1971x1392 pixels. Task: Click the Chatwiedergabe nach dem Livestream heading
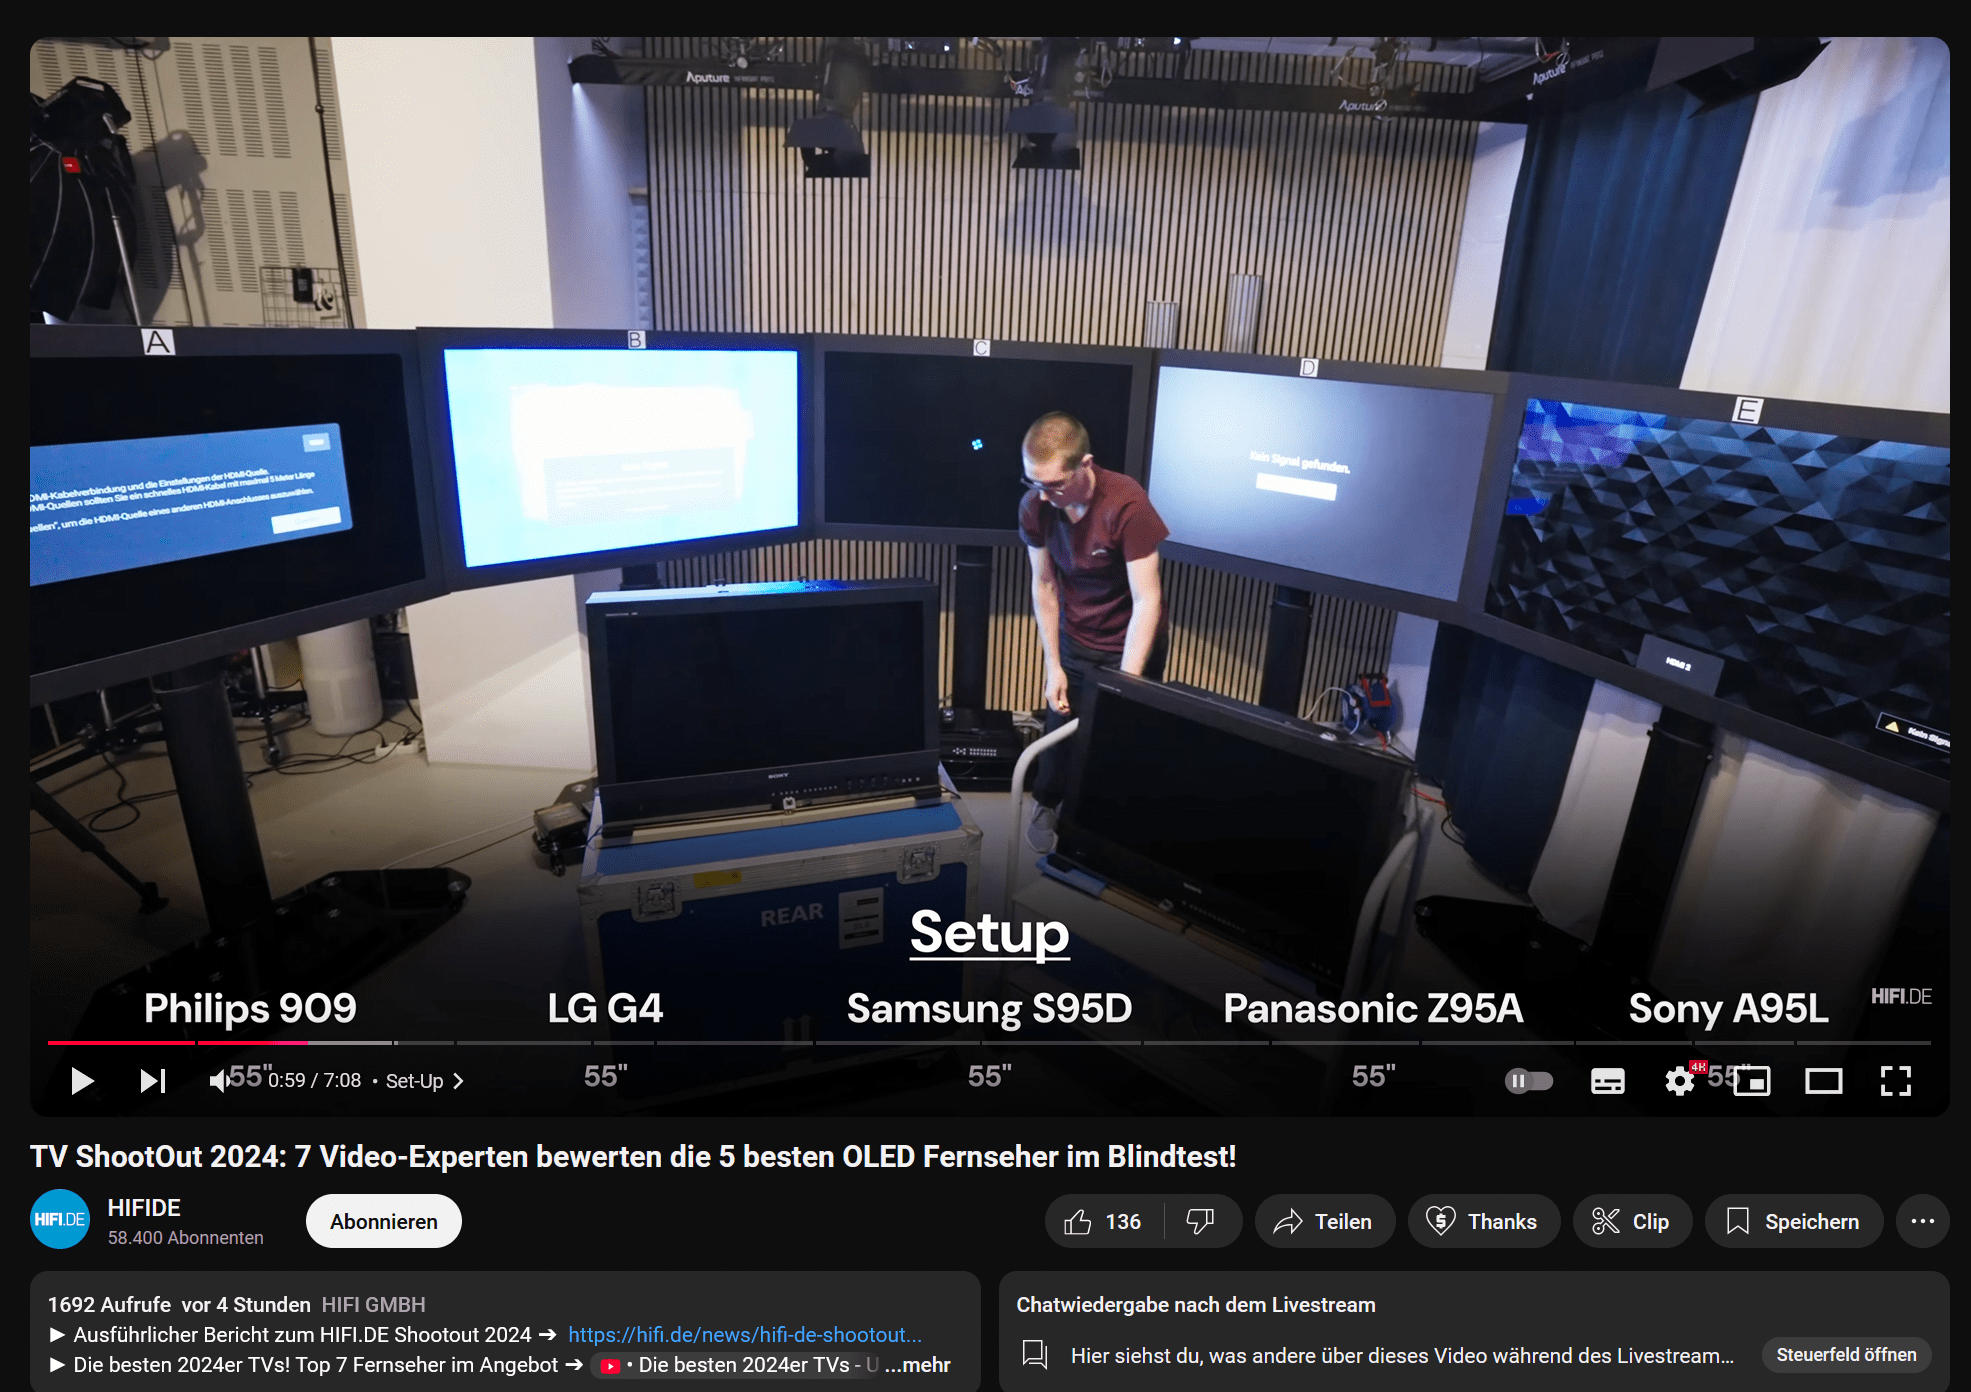point(1196,1304)
